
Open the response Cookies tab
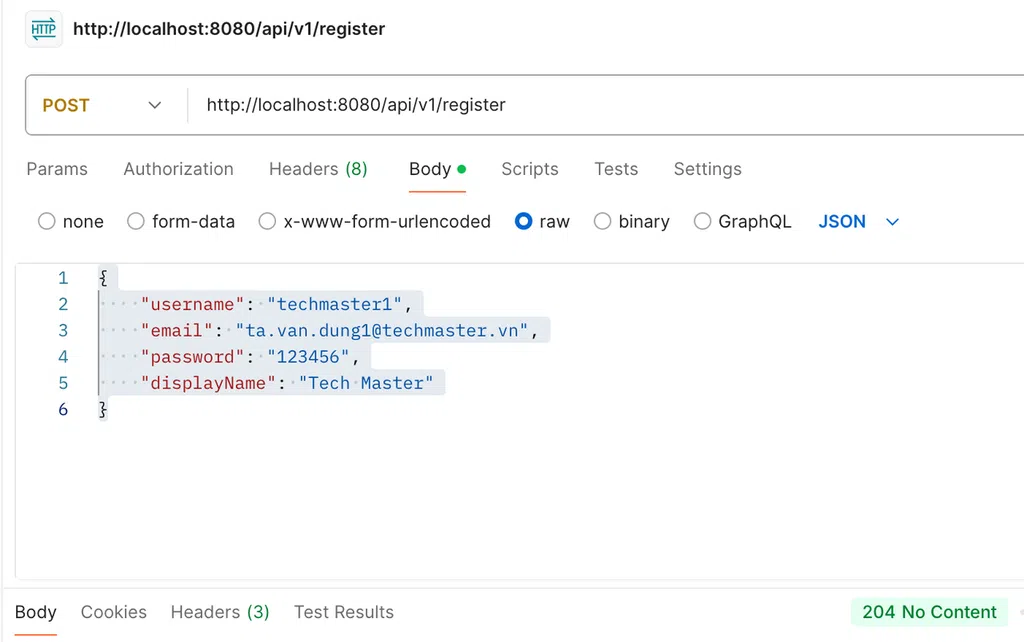tap(114, 613)
